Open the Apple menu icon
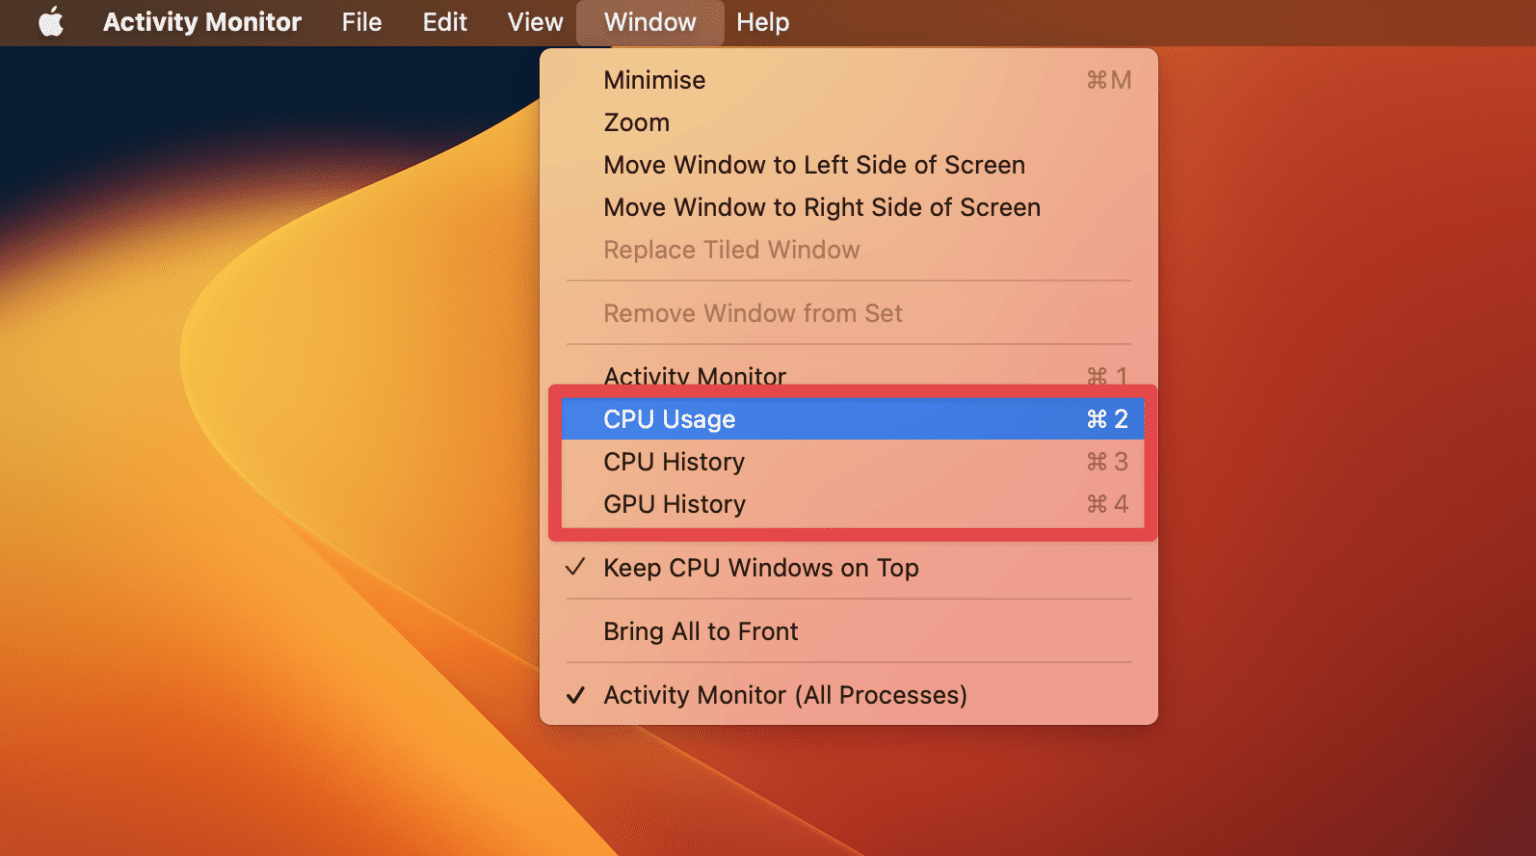 pos(51,22)
